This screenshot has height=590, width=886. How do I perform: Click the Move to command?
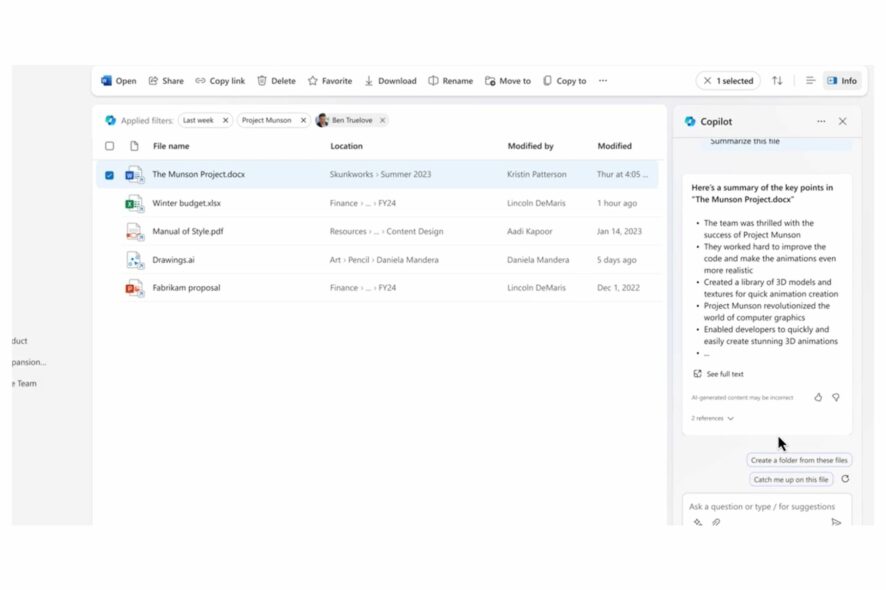coord(508,81)
